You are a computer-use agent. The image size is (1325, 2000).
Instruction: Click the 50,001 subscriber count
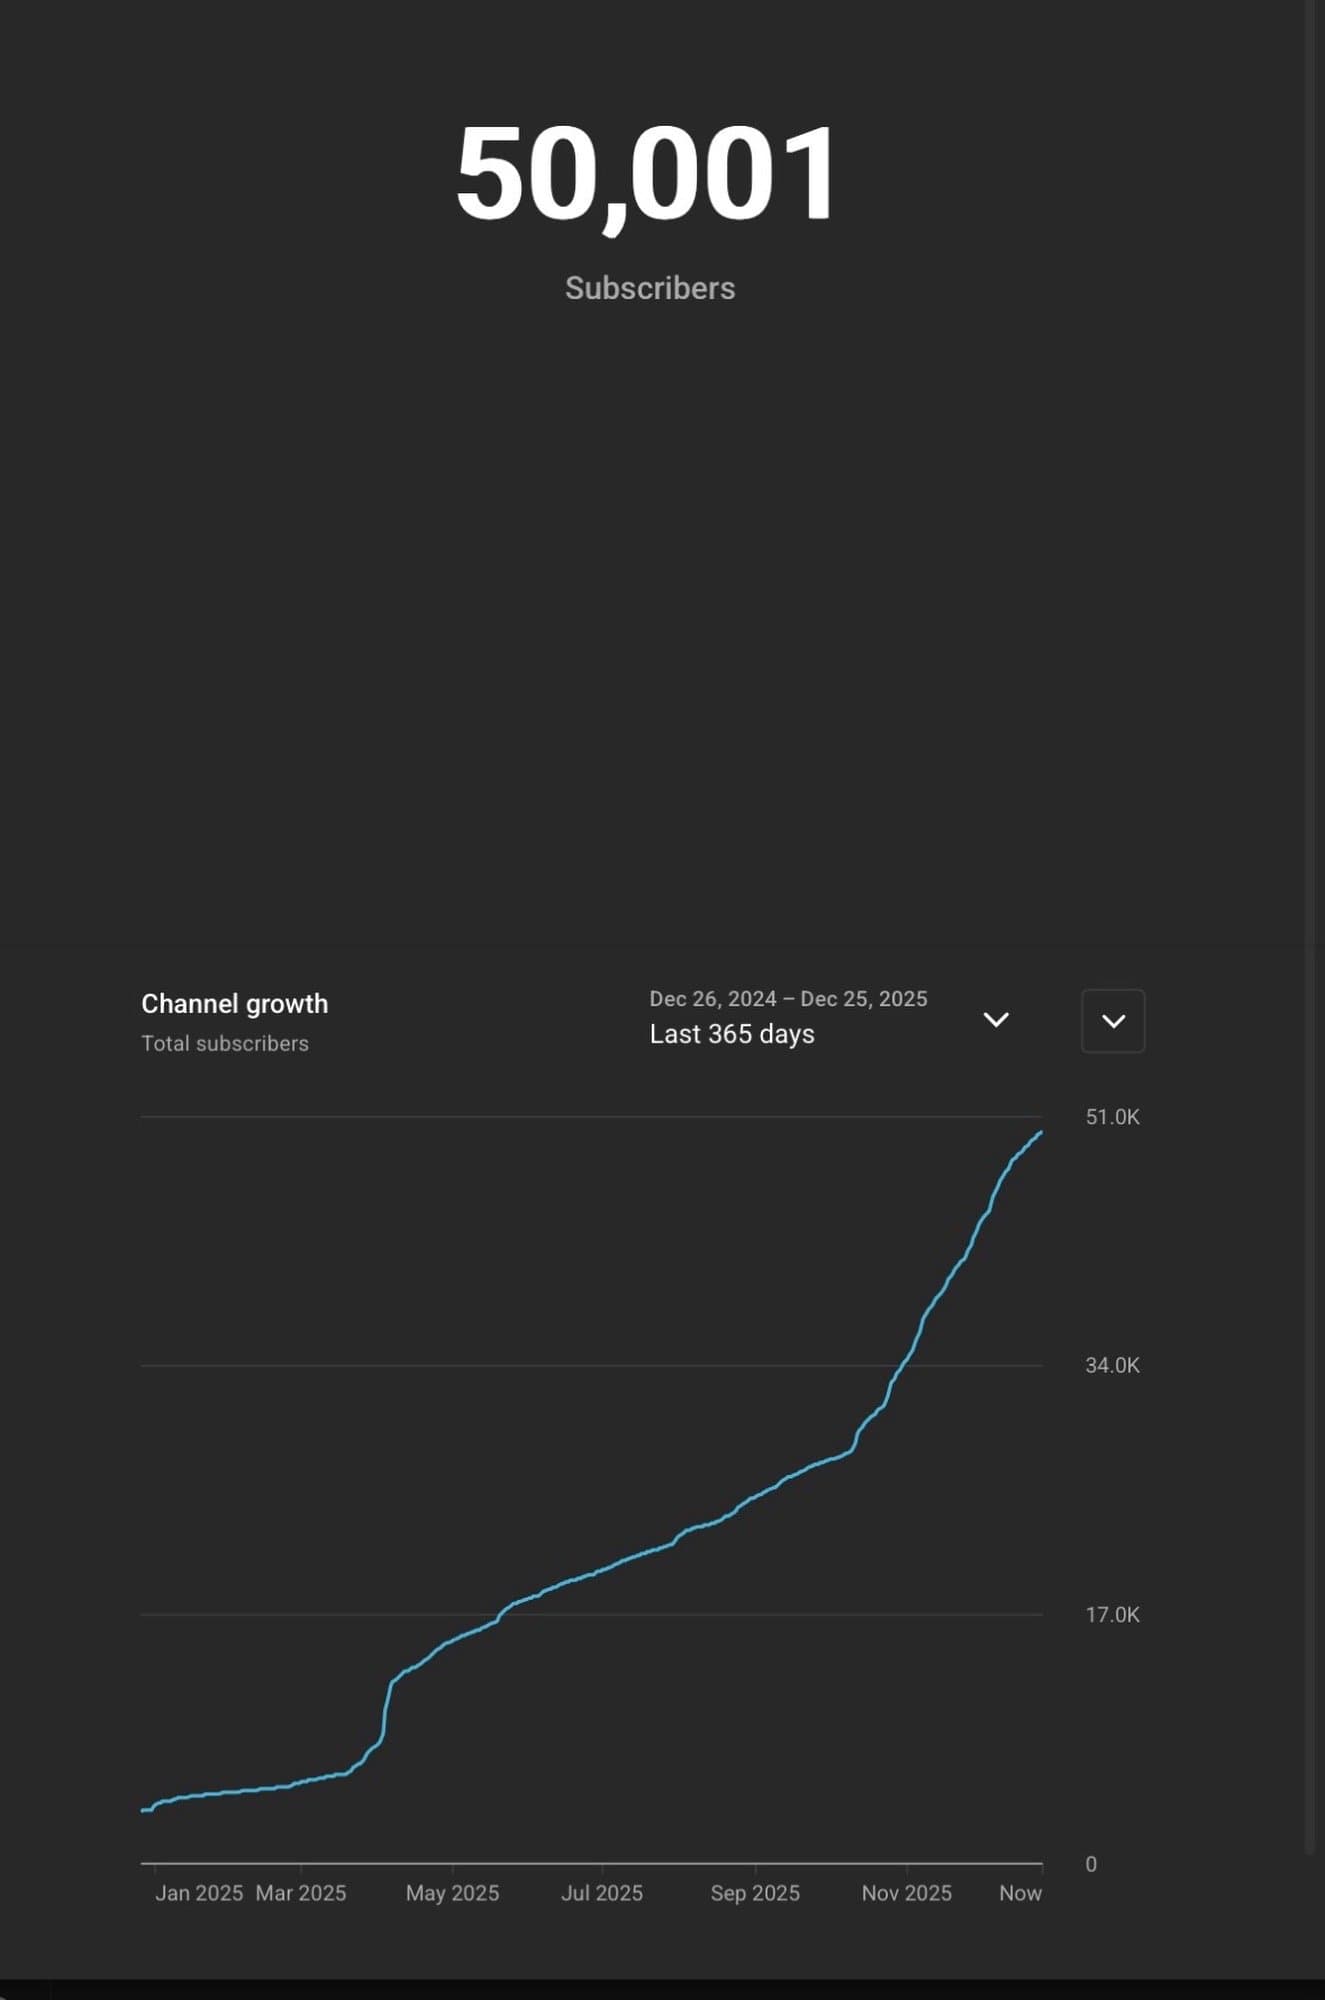[x=647, y=173]
